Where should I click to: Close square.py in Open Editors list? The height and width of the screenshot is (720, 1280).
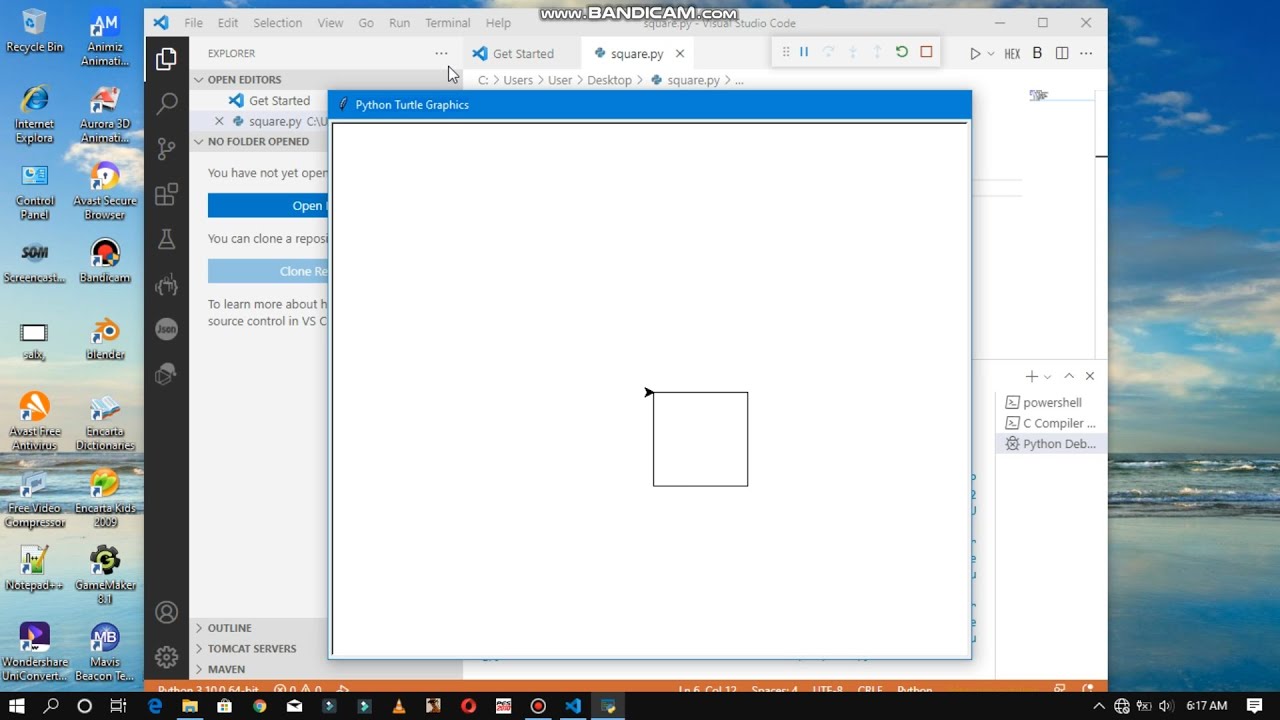click(219, 121)
